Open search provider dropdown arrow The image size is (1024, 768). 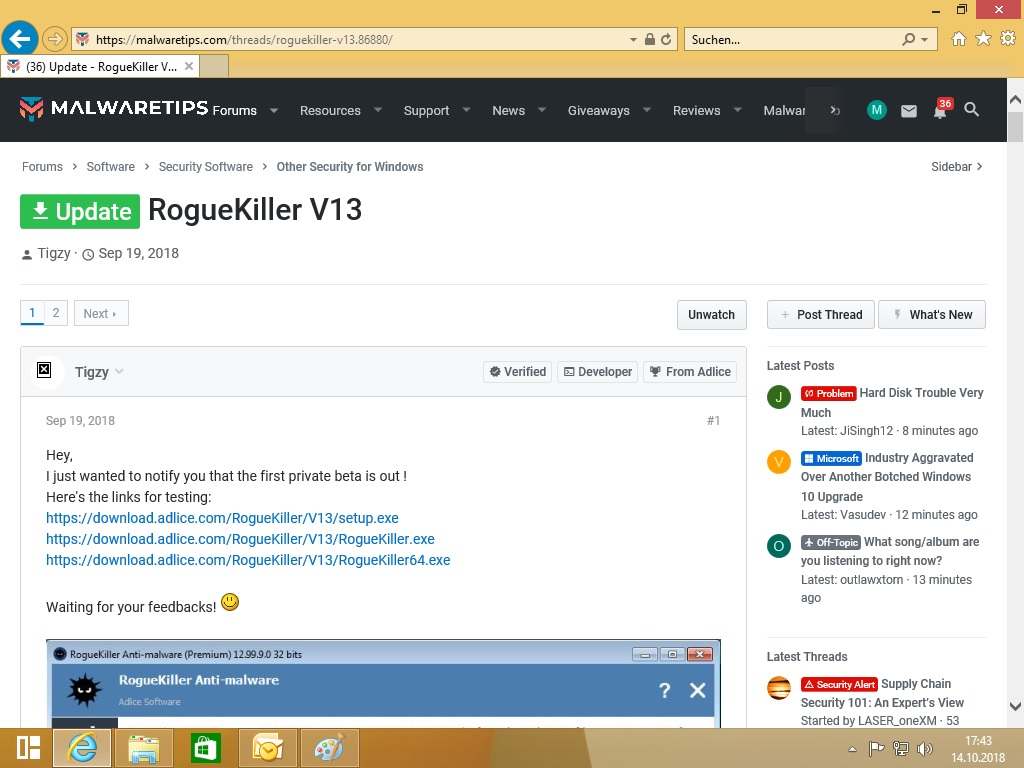point(924,40)
